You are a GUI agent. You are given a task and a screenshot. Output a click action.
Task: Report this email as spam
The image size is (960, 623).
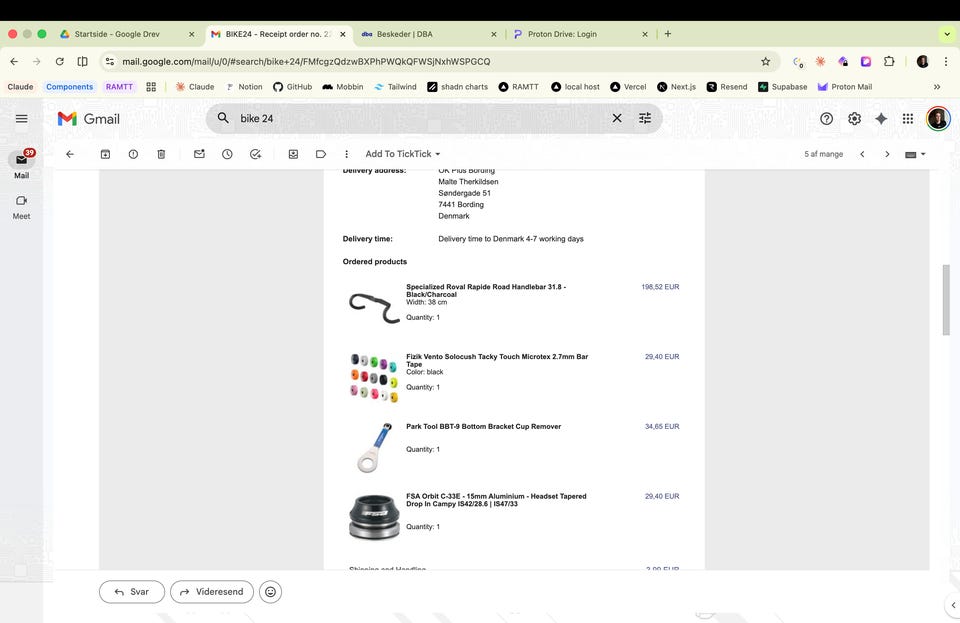pos(133,154)
